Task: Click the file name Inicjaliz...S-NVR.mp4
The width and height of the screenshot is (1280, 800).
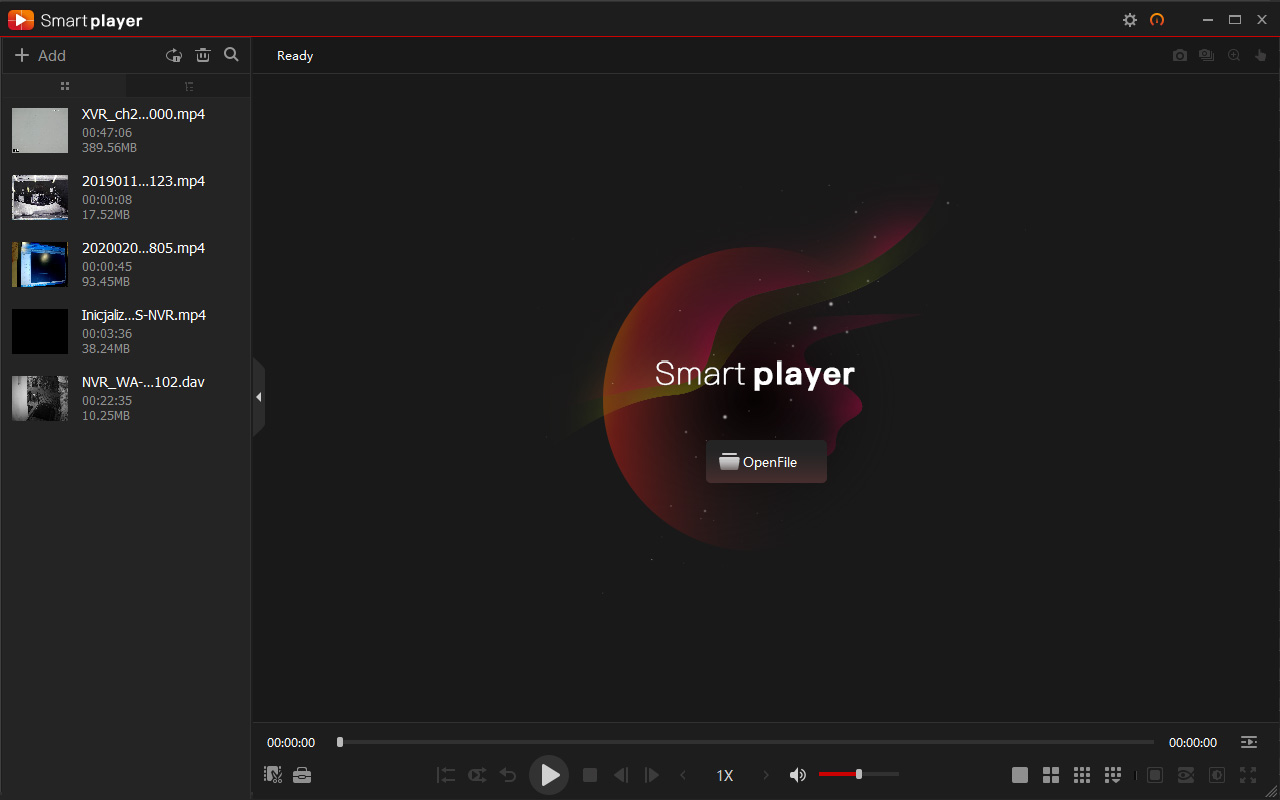Action: pos(144,315)
